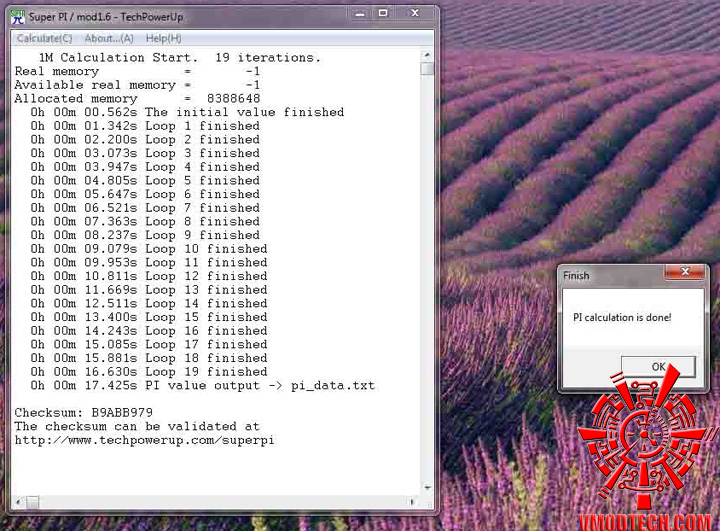Click the 'PI value output -> pi_data.txt' line
This screenshot has height=531, width=720.
(x=202, y=385)
